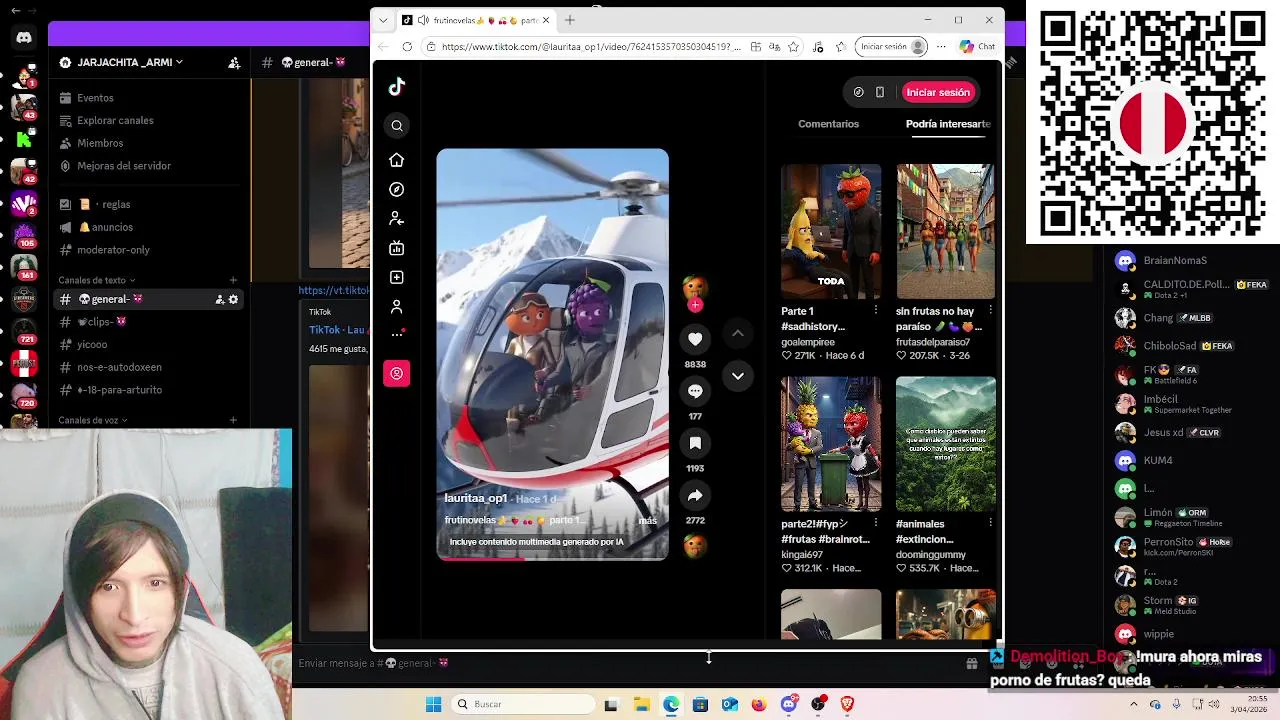Open a new browser tab

coord(570,20)
